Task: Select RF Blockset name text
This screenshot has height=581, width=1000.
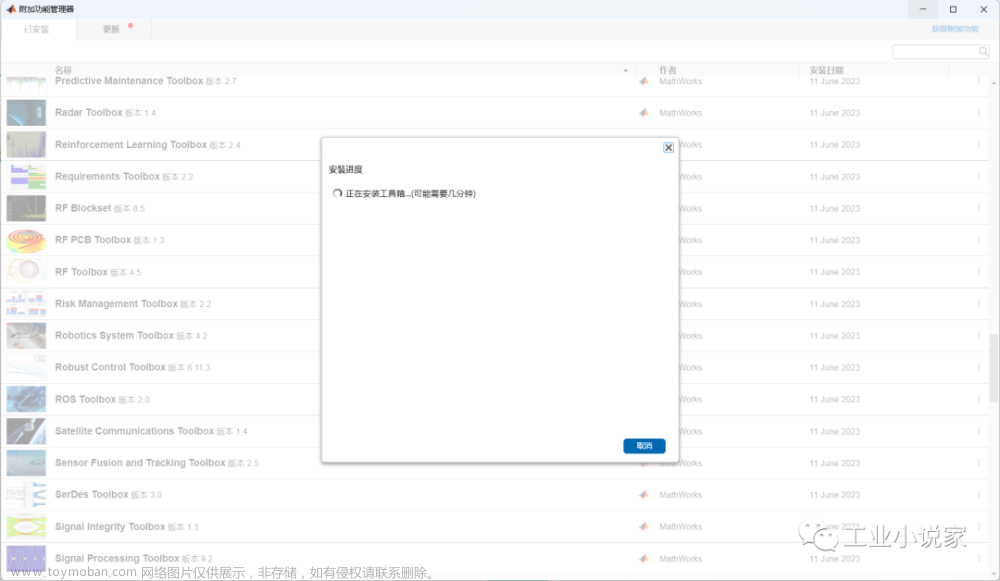Action: pos(83,209)
